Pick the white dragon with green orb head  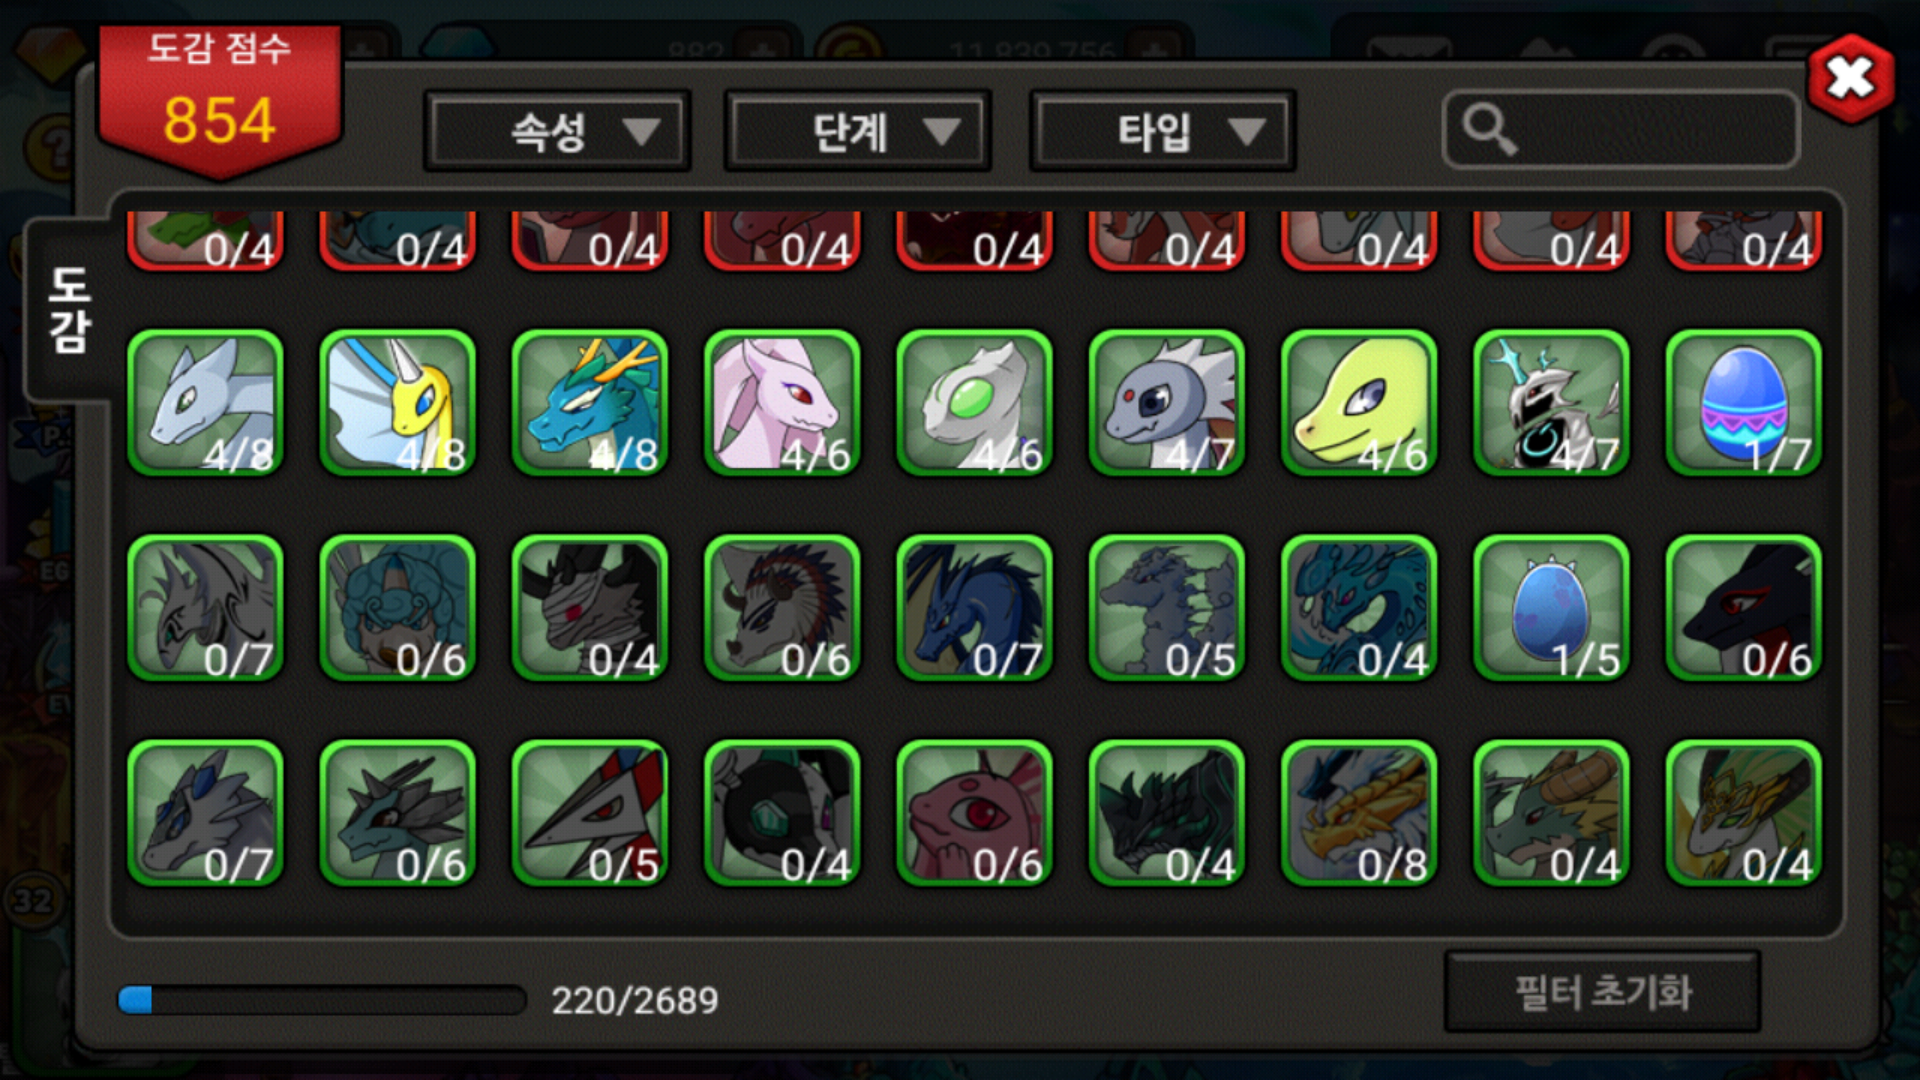(x=974, y=403)
